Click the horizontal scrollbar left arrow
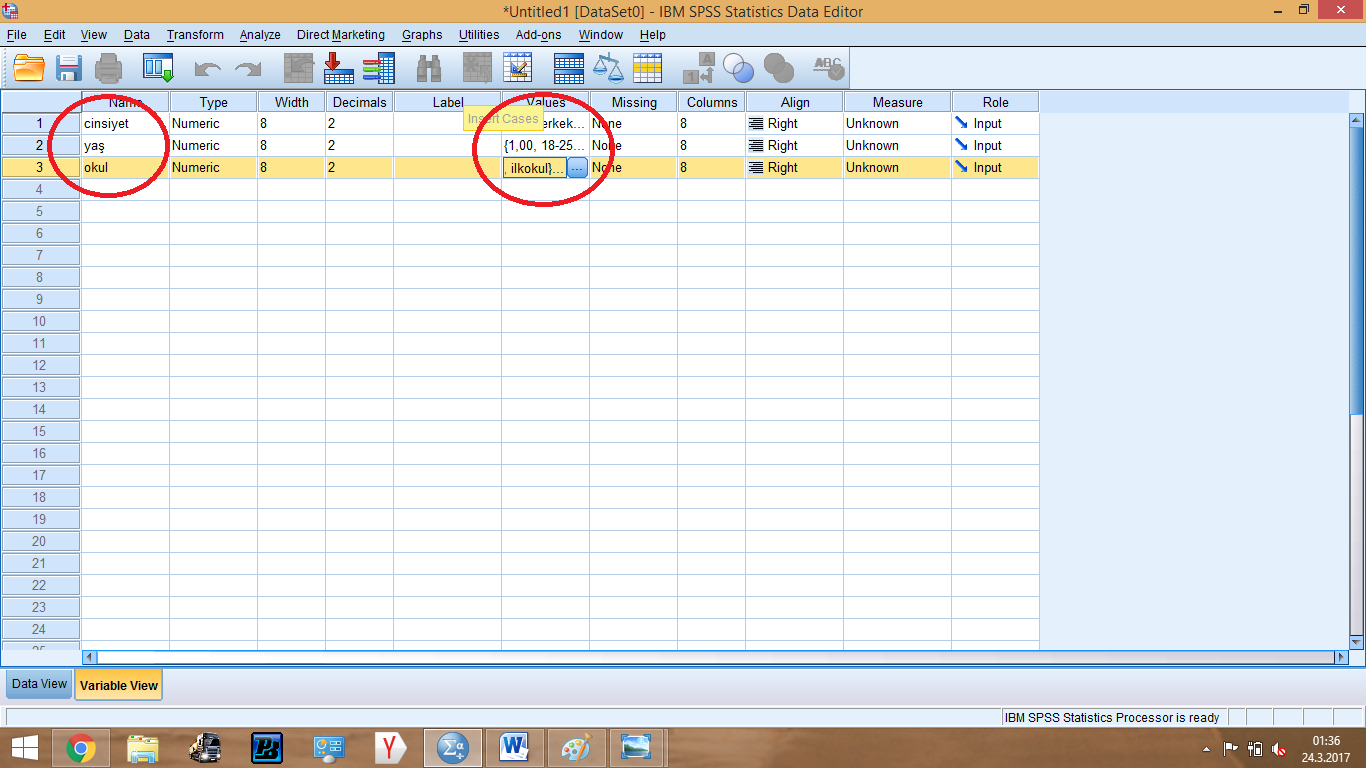1366x768 pixels. [x=89, y=657]
